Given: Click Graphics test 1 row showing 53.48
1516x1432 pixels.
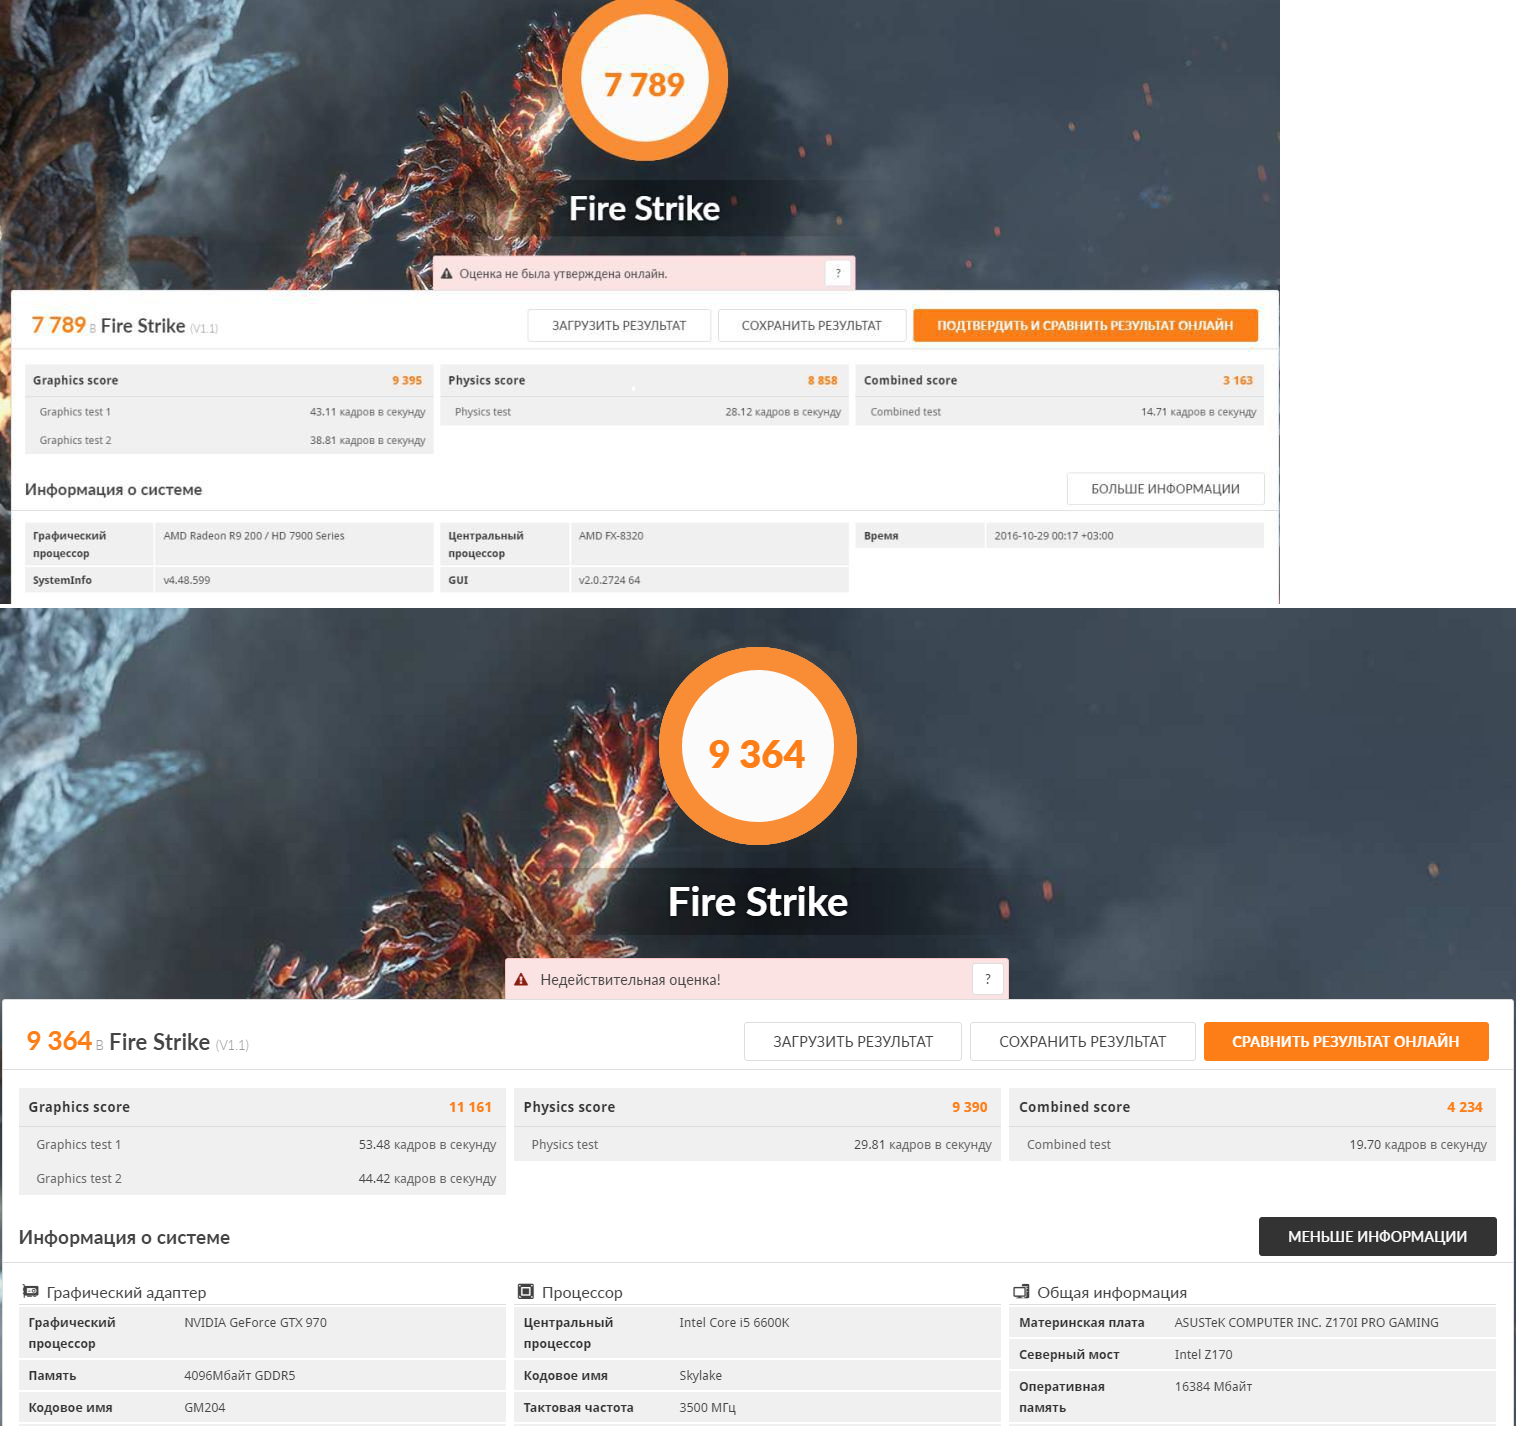Looking at the screenshot, I should (262, 1144).
